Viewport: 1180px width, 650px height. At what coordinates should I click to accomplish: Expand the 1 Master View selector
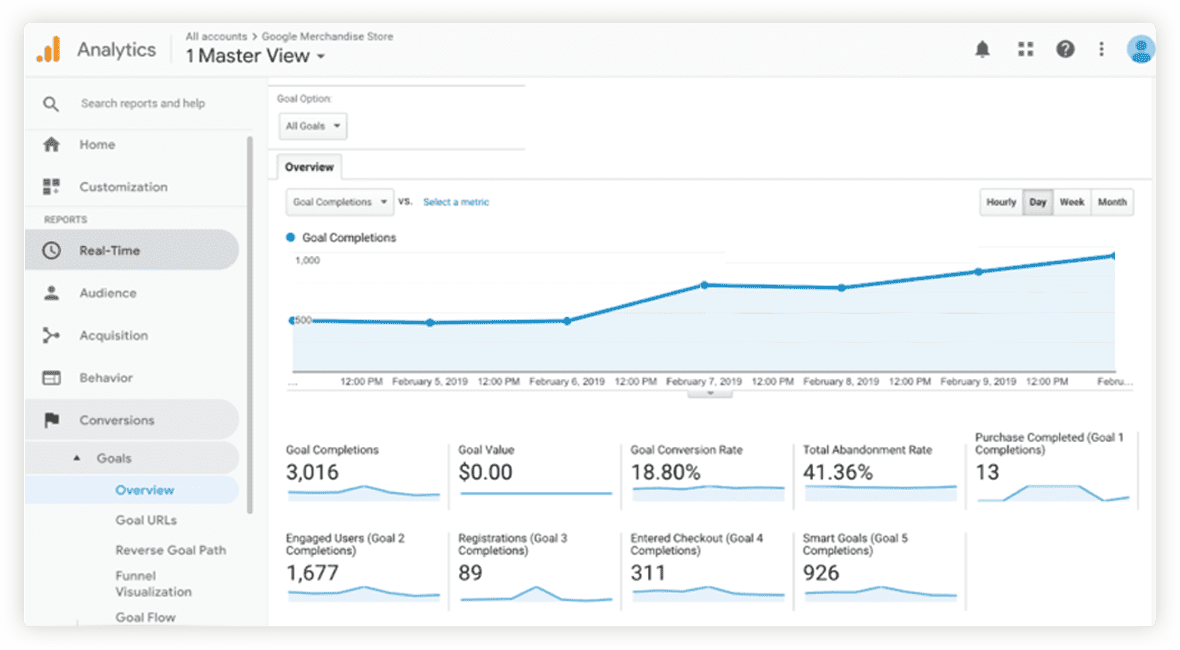tap(256, 56)
